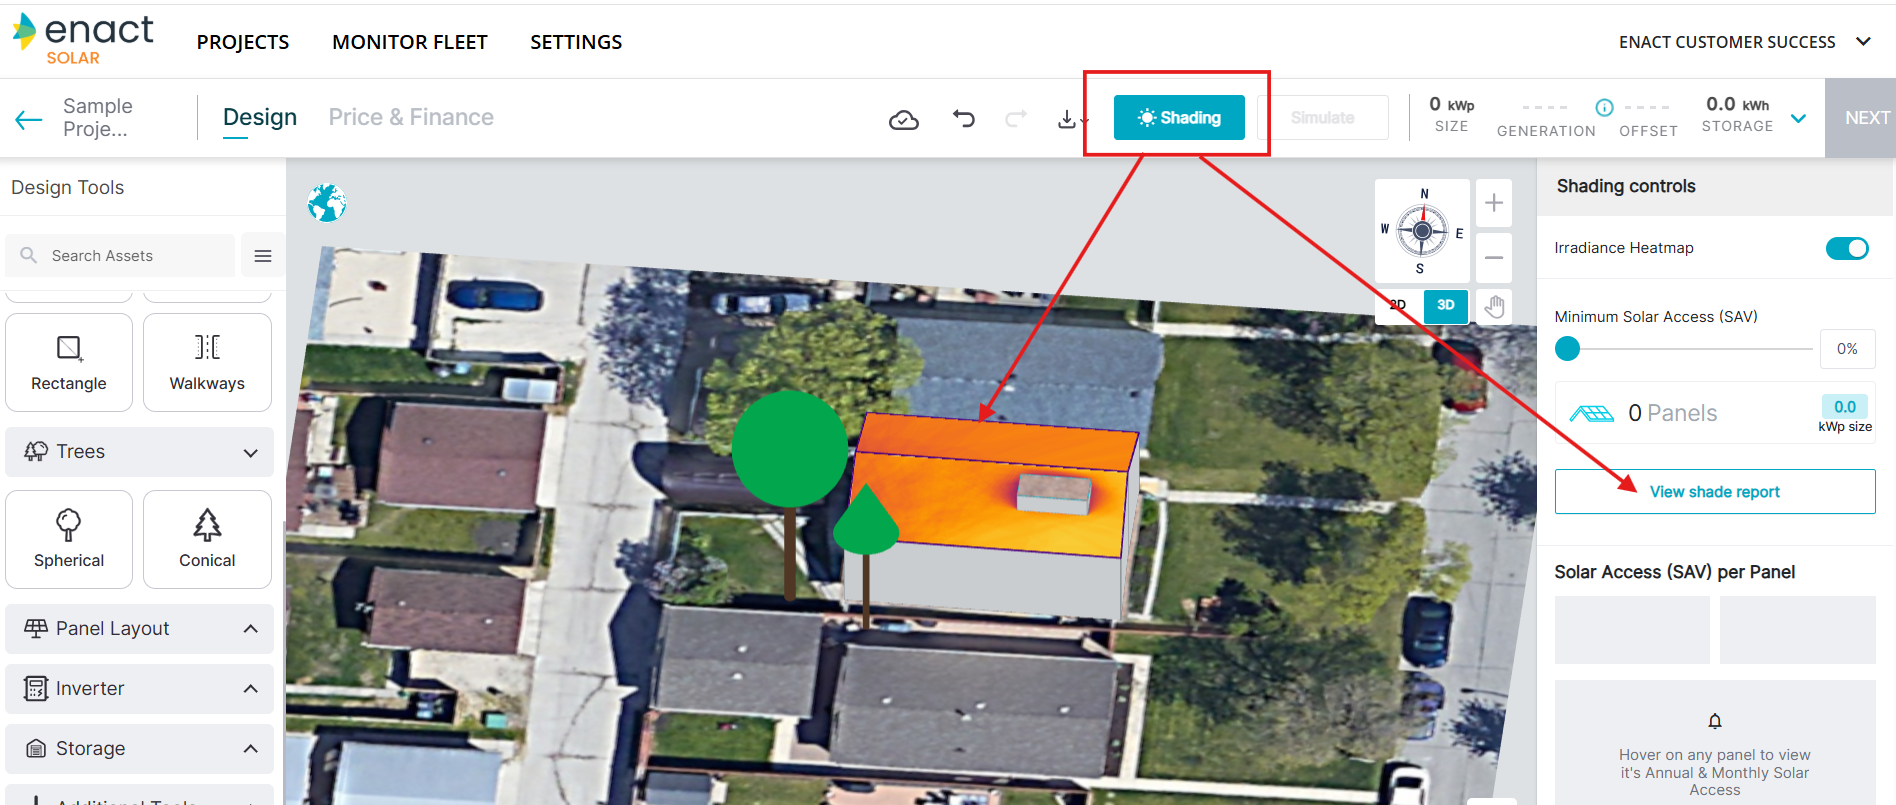Activate the pan hand tool
The height and width of the screenshot is (805, 1896).
pos(1494,306)
